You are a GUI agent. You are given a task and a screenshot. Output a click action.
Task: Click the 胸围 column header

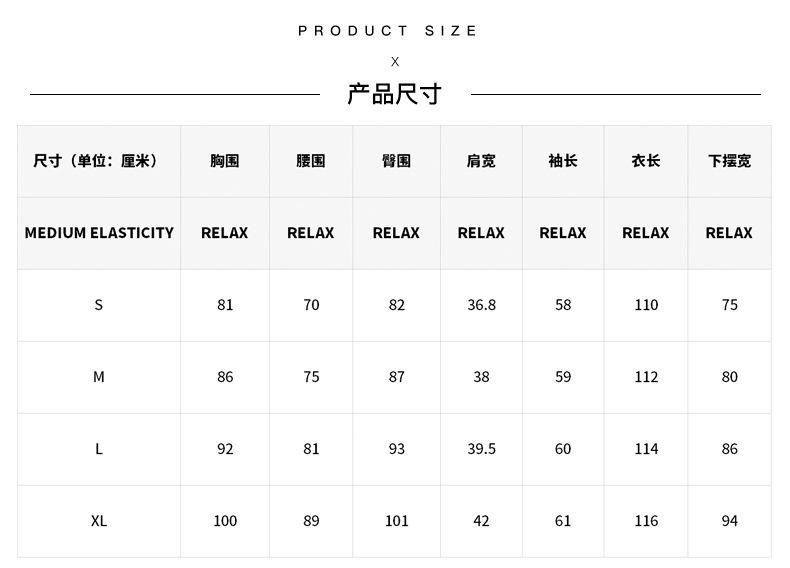(x=225, y=161)
